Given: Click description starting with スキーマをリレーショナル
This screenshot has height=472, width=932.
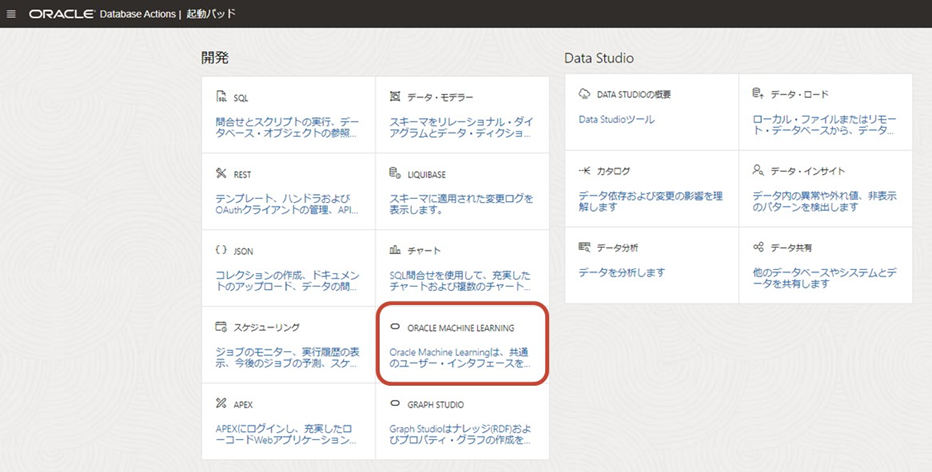Looking at the screenshot, I should pos(461,128).
